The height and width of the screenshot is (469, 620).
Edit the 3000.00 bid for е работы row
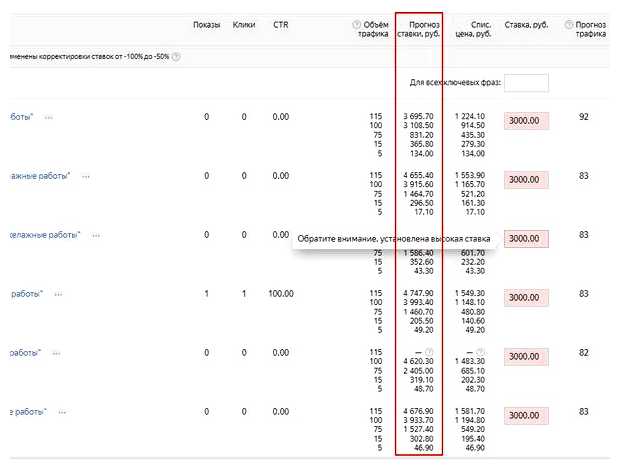point(526,415)
